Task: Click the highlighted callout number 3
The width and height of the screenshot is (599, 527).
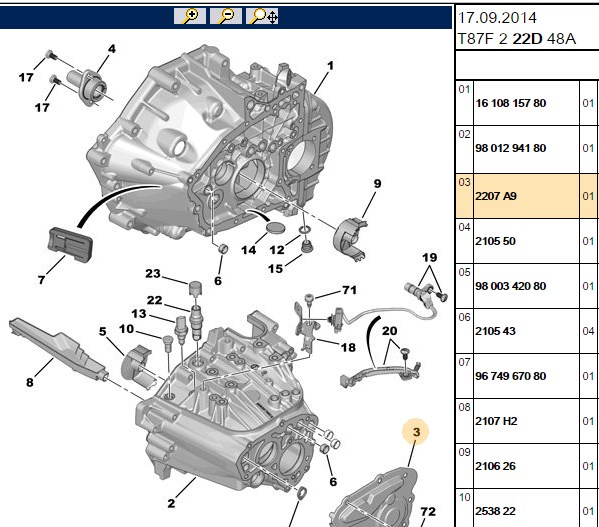Action: 416,432
